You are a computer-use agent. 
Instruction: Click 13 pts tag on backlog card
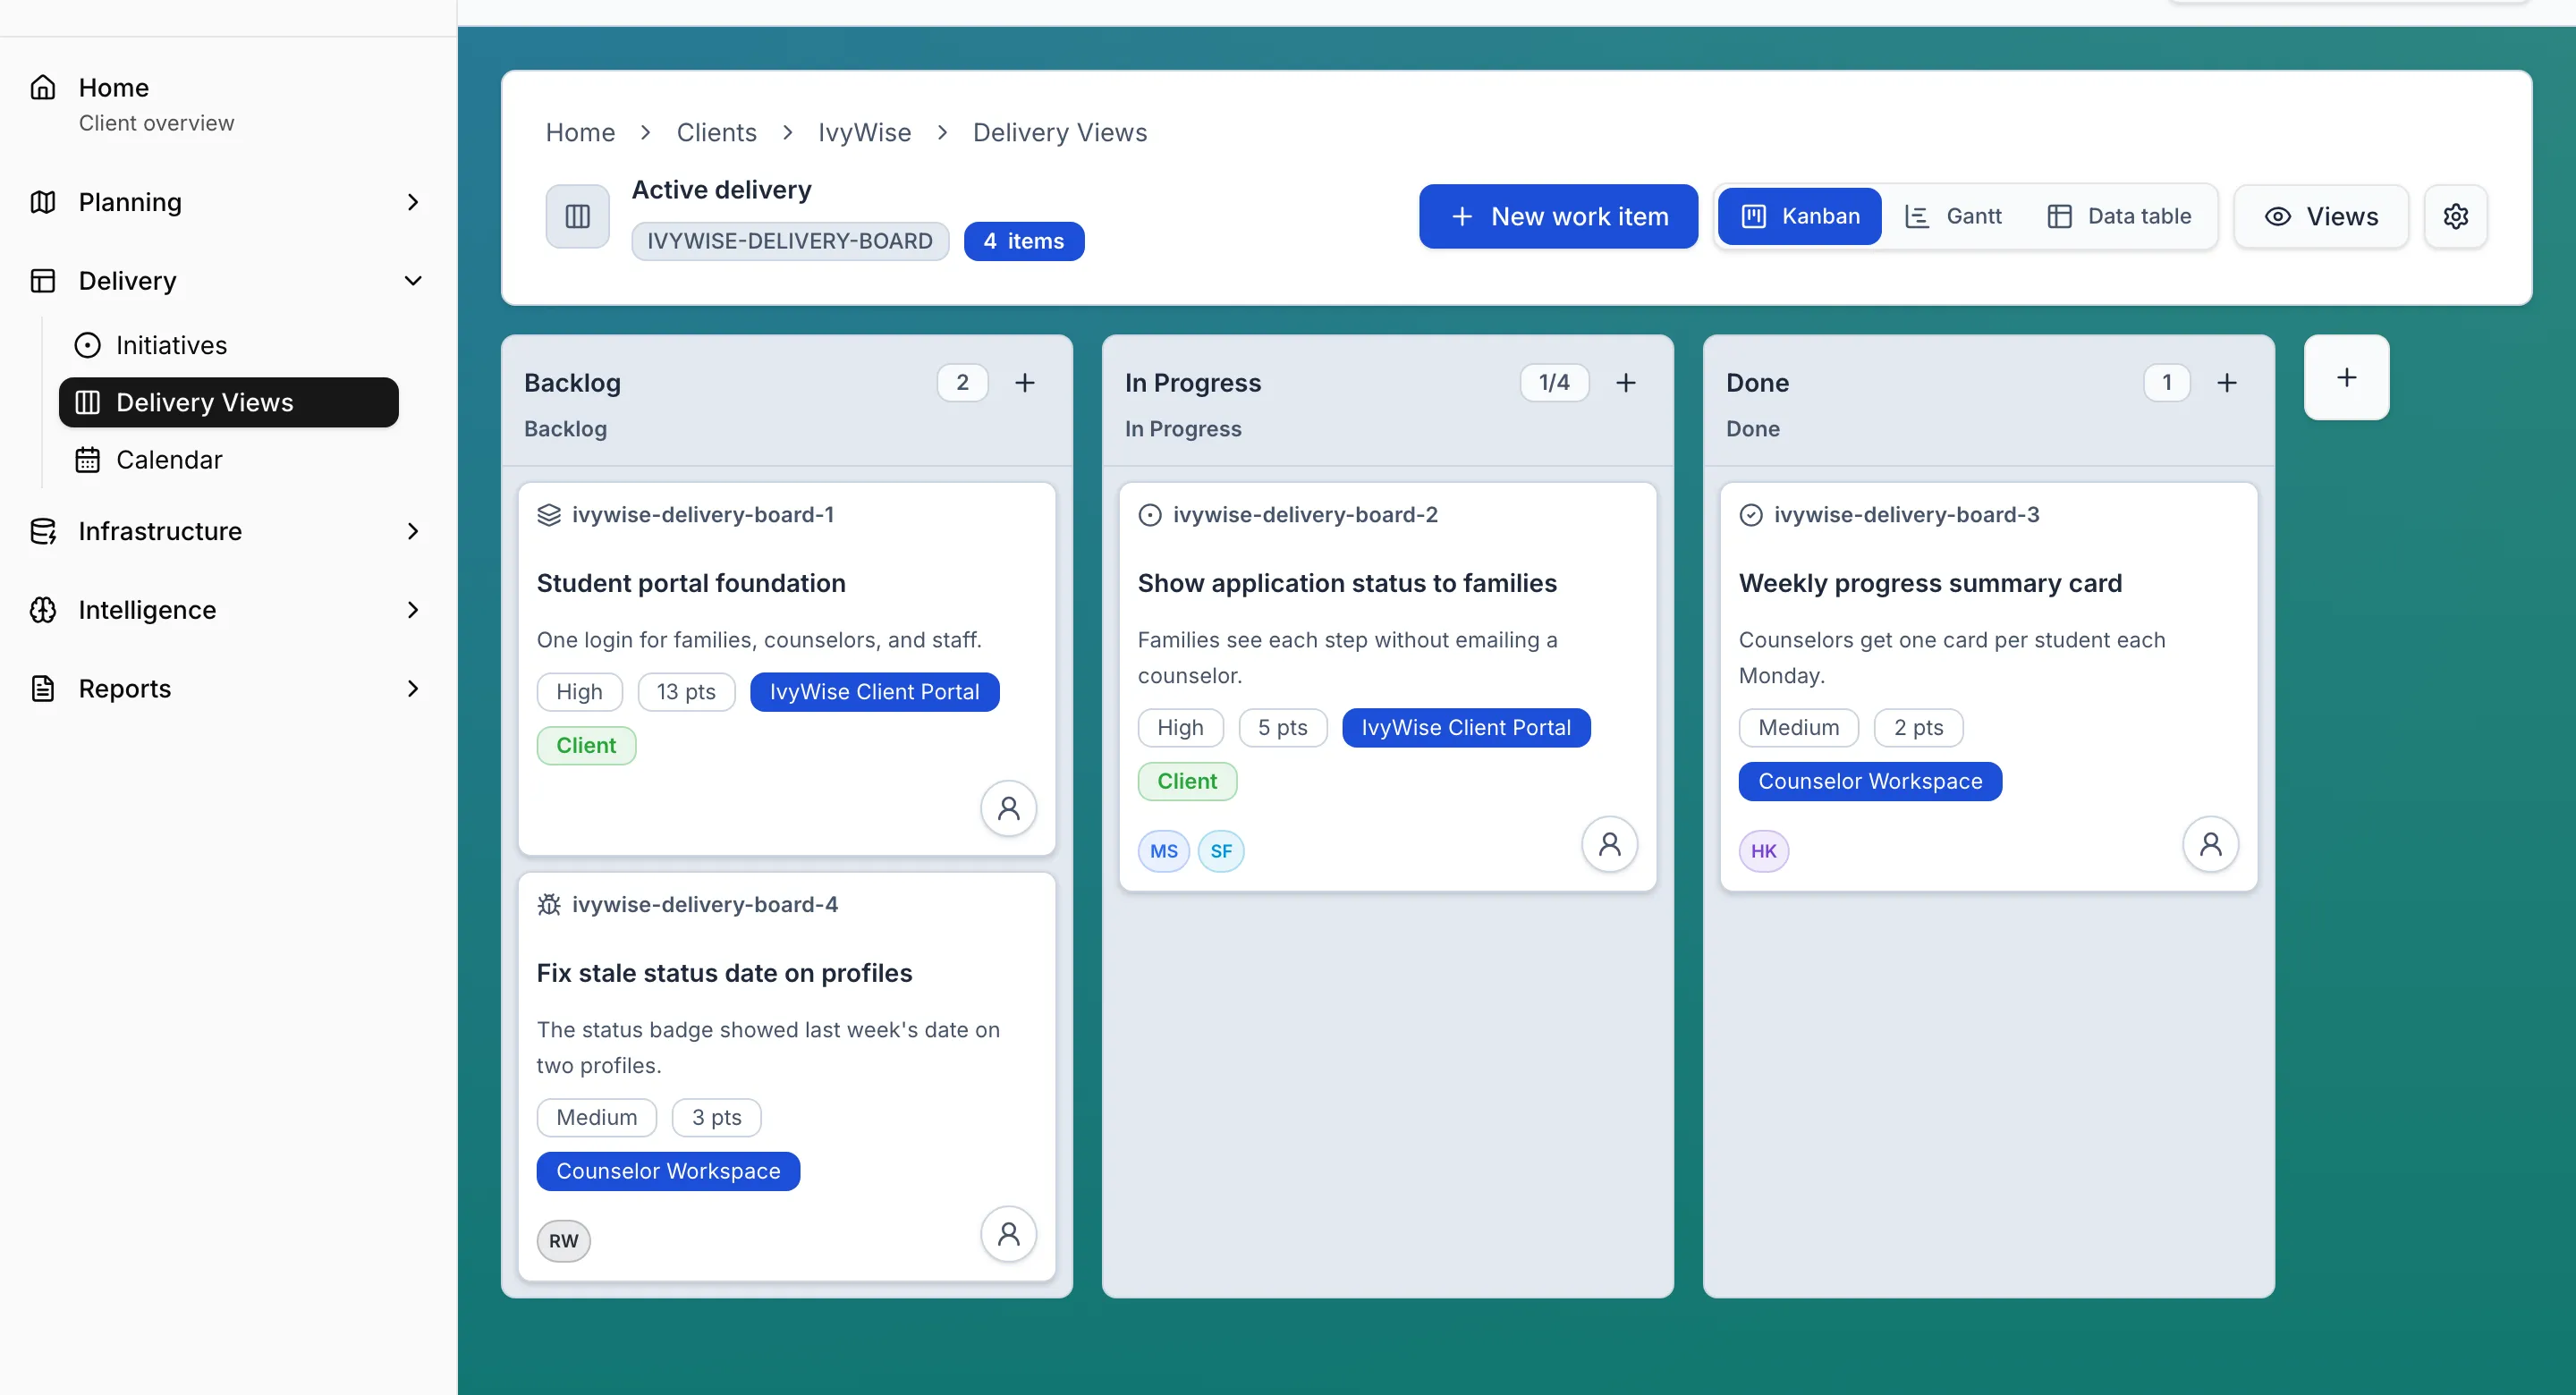pos(686,692)
